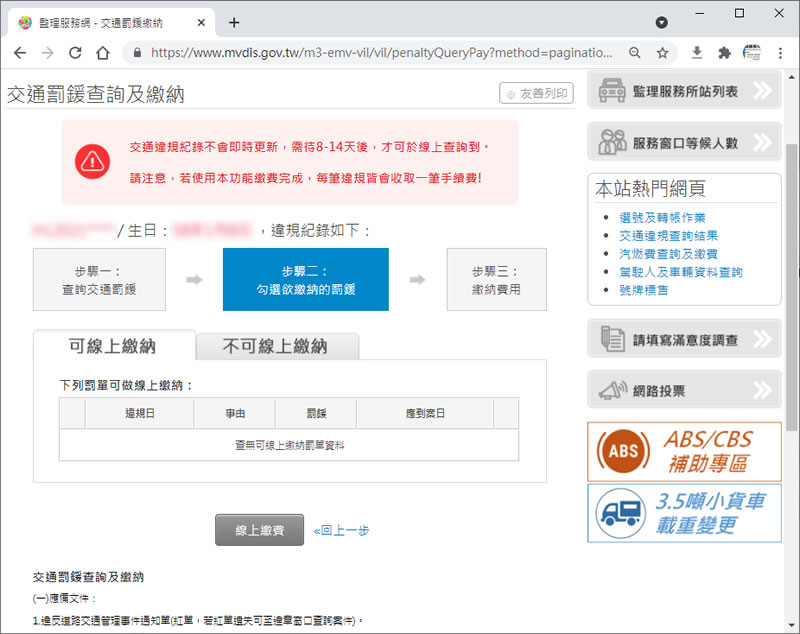Select the 可線上繳納 tab

click(113, 346)
